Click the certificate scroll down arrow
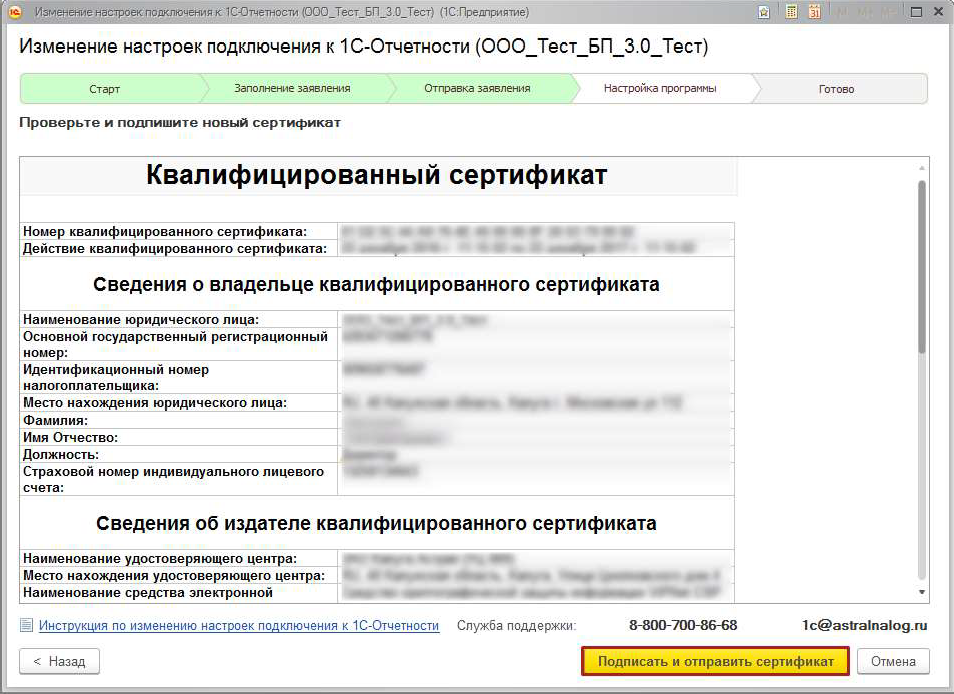The width and height of the screenshot is (954, 694). [922, 592]
